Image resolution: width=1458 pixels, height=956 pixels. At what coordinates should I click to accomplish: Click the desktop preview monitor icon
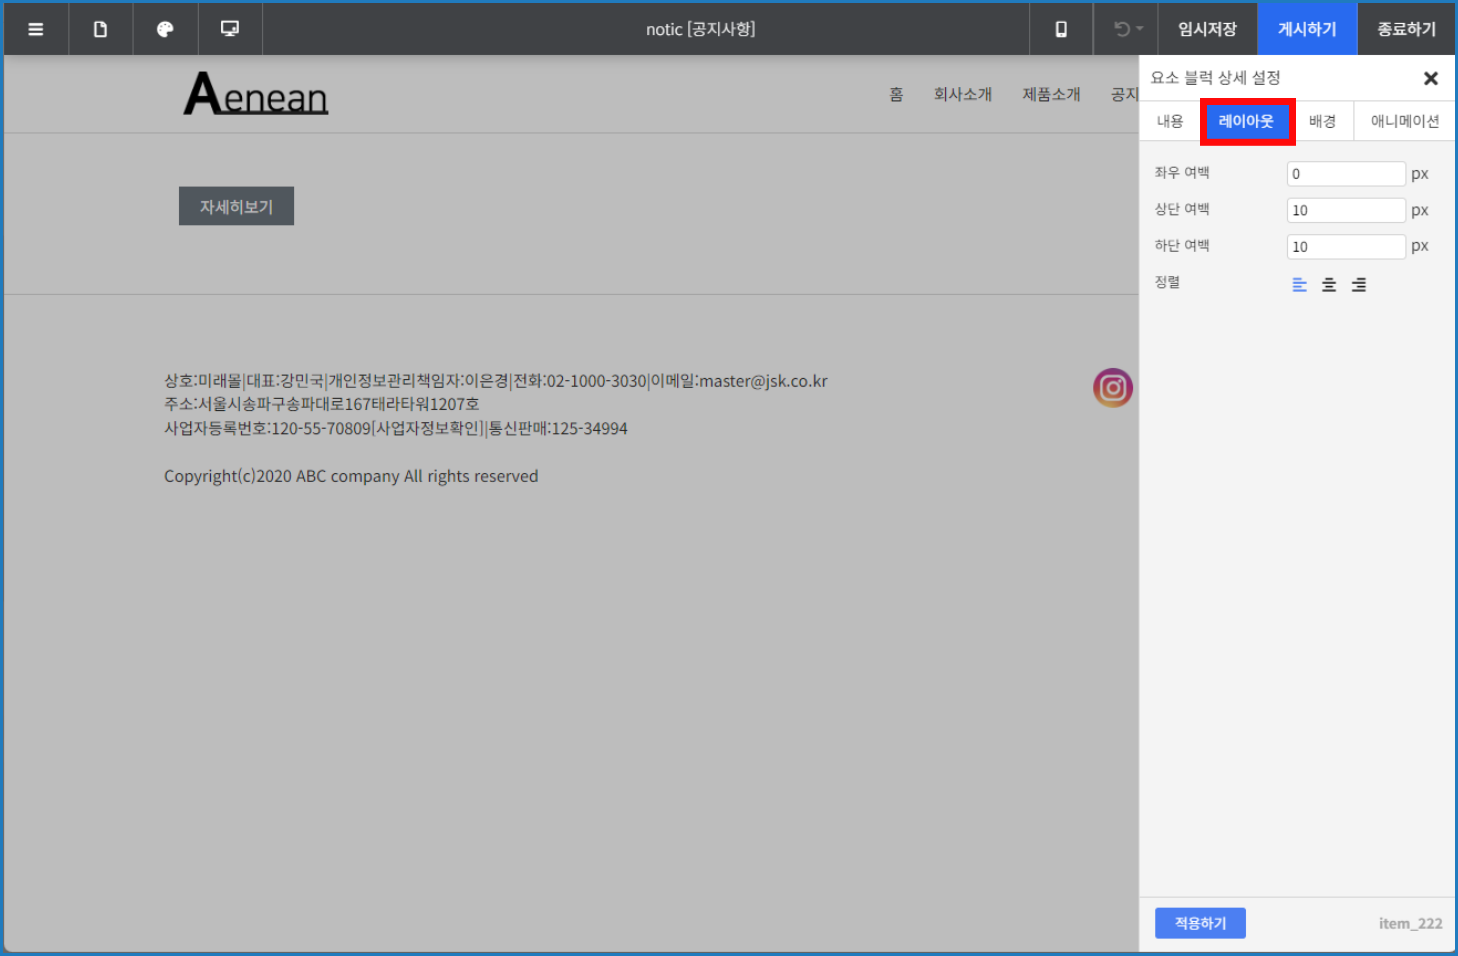(230, 29)
